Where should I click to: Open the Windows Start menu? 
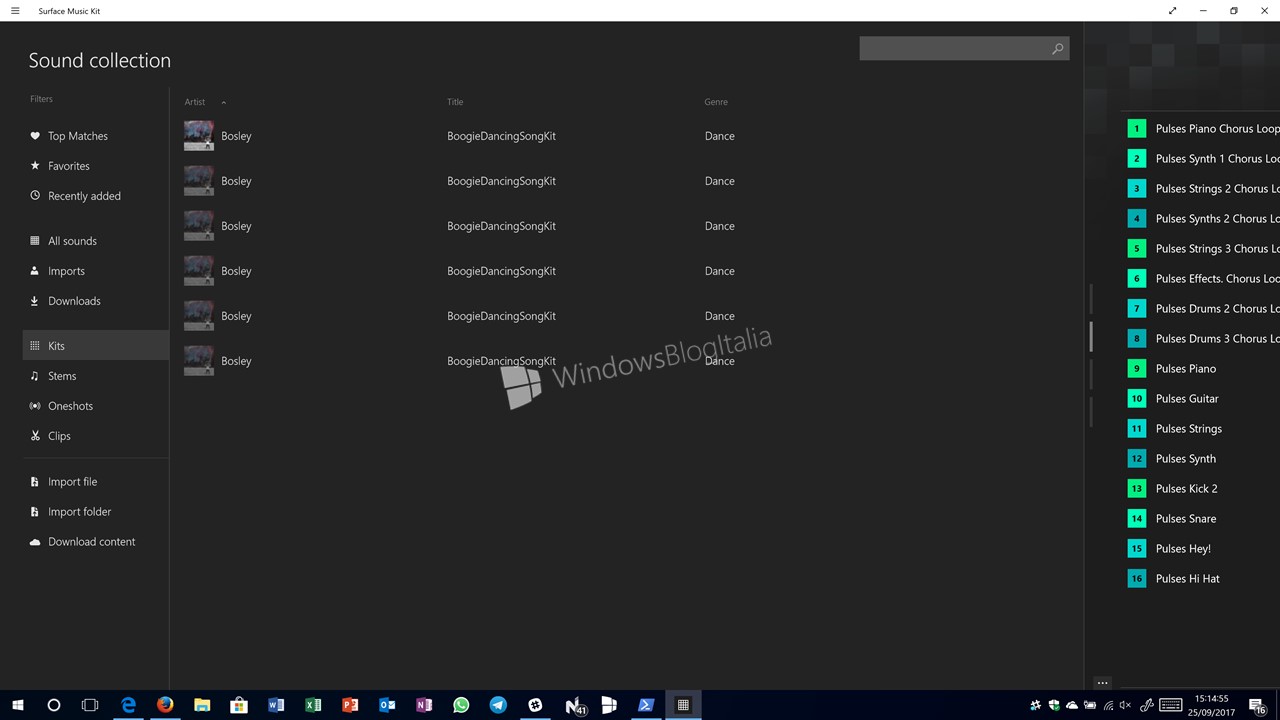pyautogui.click(x=17, y=705)
